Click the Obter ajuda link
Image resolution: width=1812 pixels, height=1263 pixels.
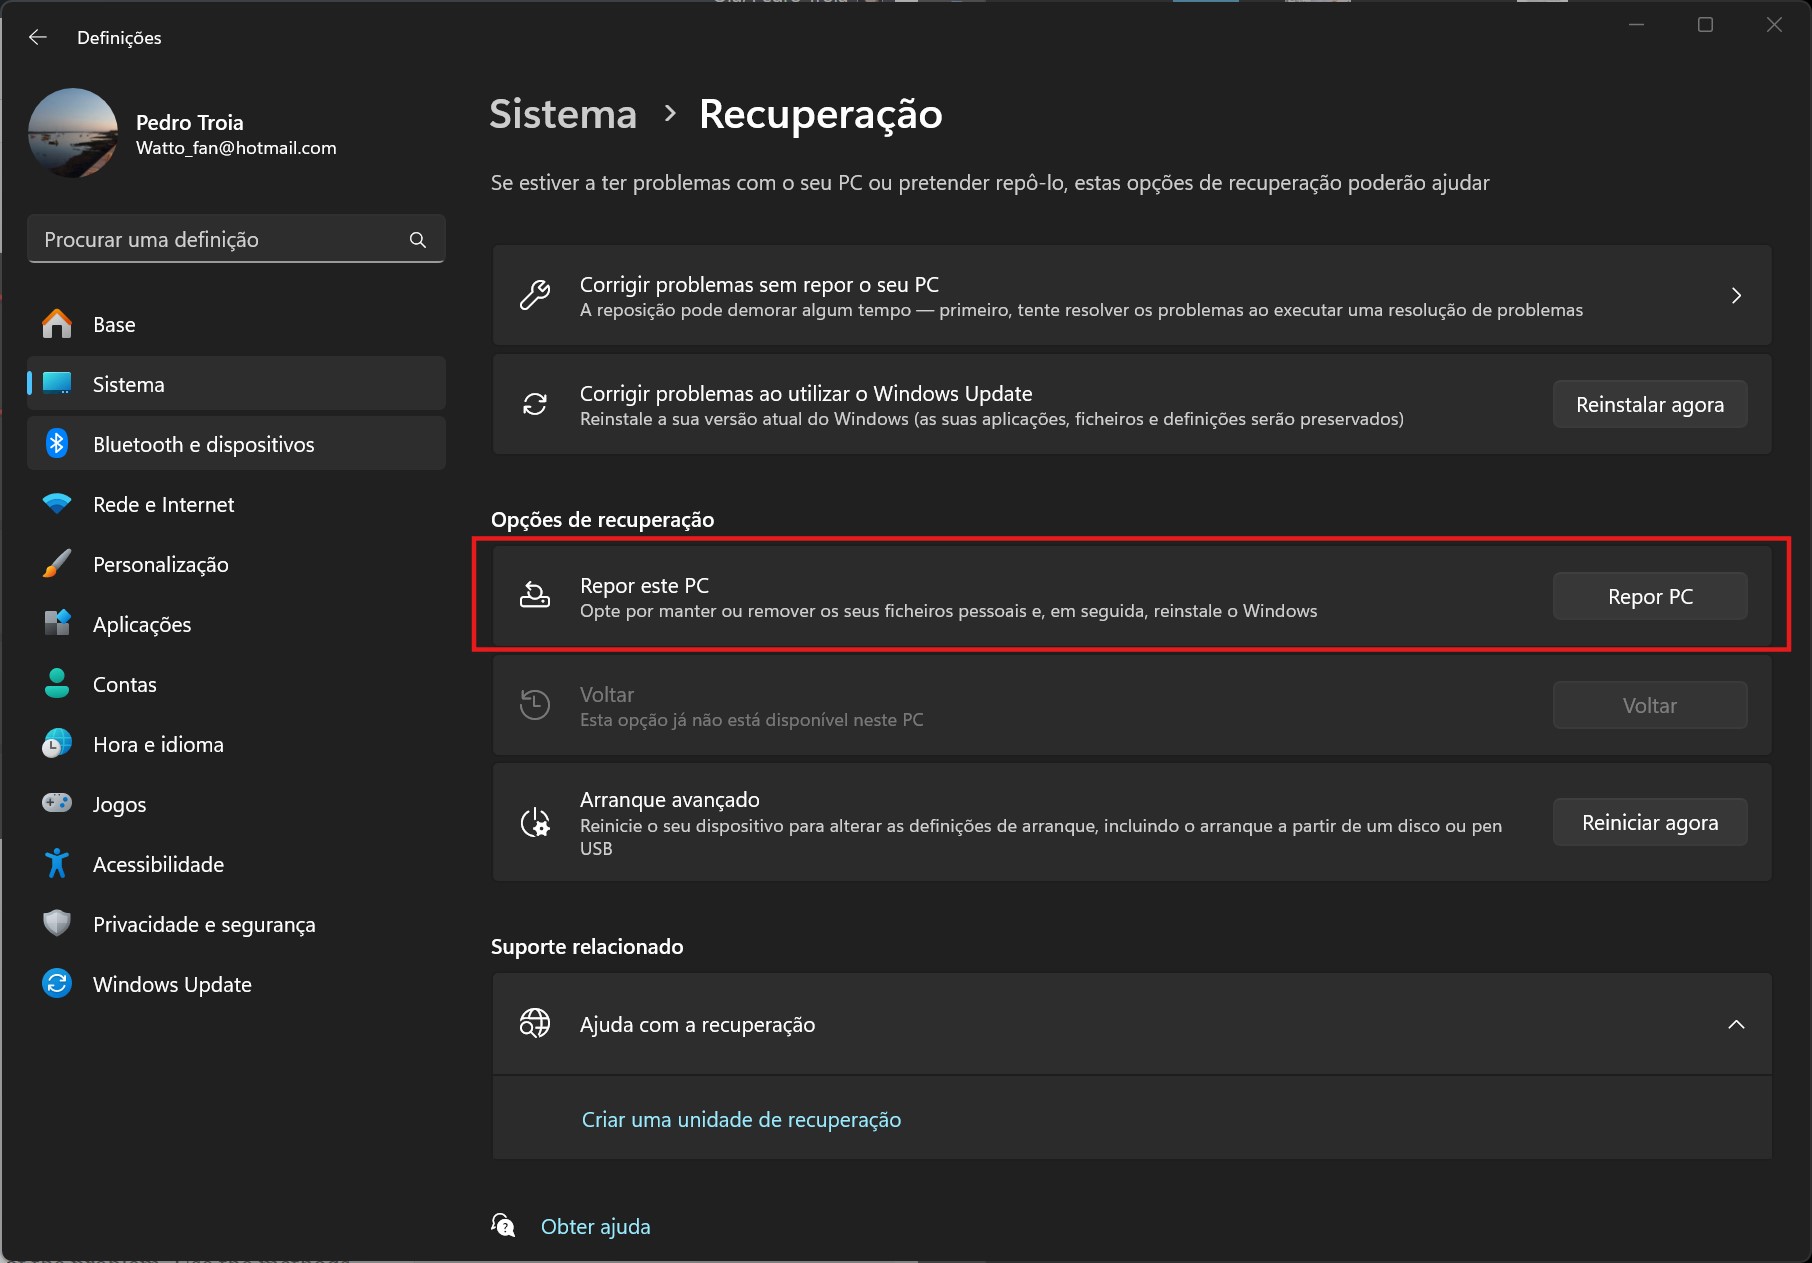pos(595,1227)
